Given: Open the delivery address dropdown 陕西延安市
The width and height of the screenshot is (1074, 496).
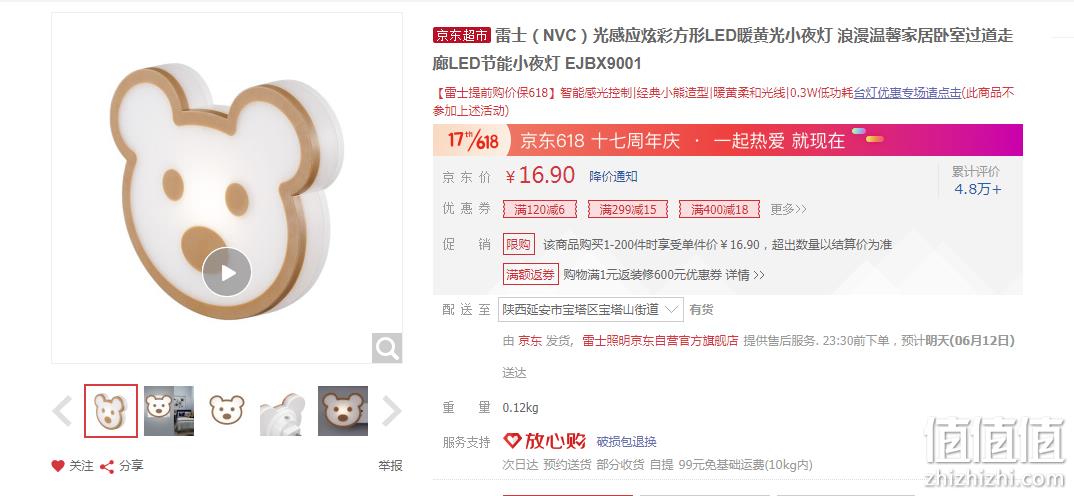Looking at the screenshot, I should pos(590,310).
